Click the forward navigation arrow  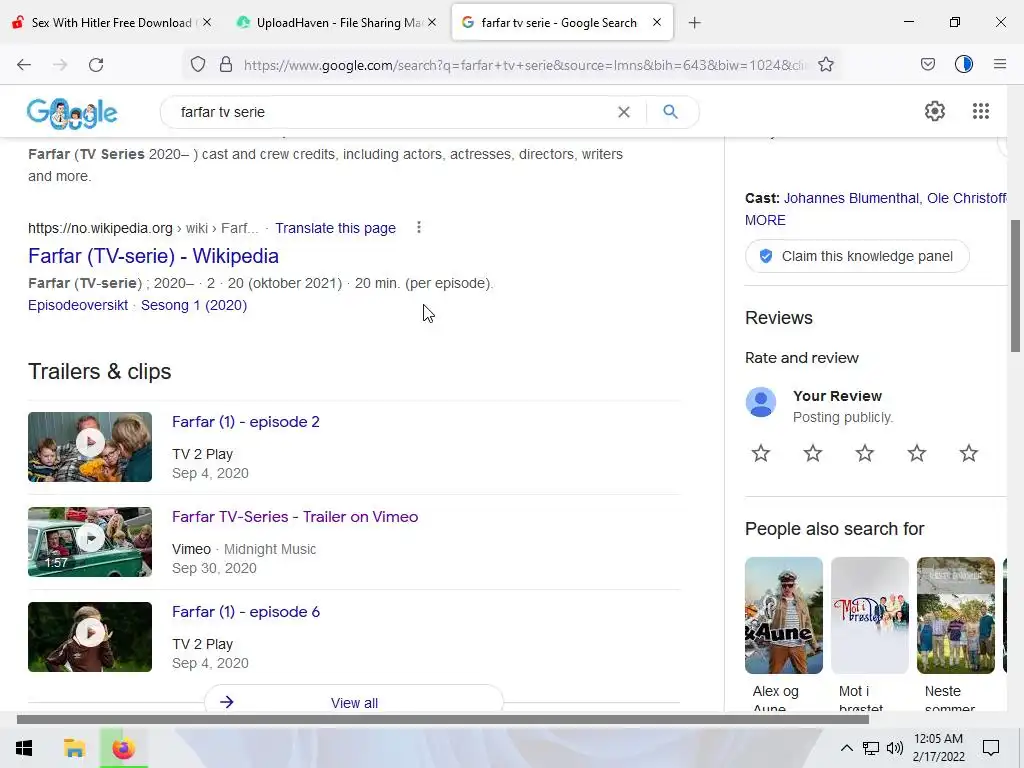(x=60, y=64)
